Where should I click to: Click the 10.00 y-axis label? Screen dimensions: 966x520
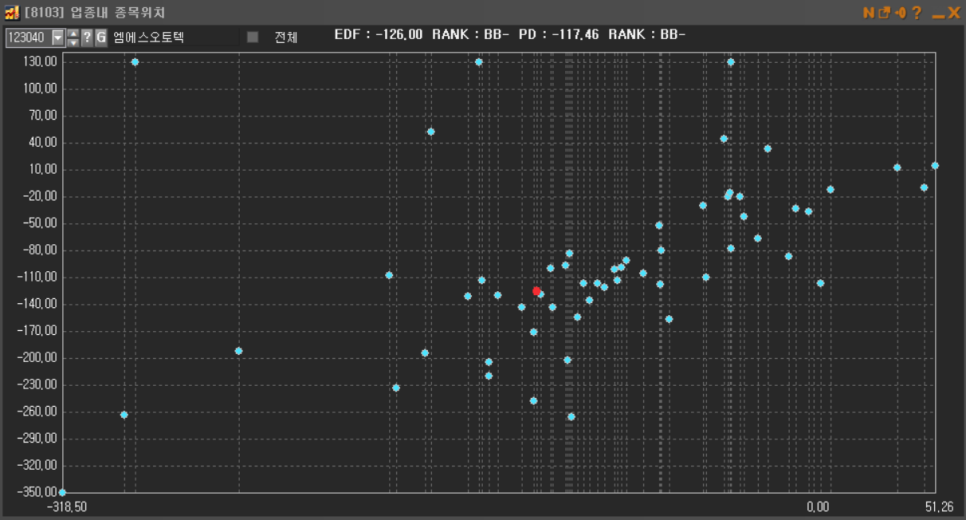[43, 169]
